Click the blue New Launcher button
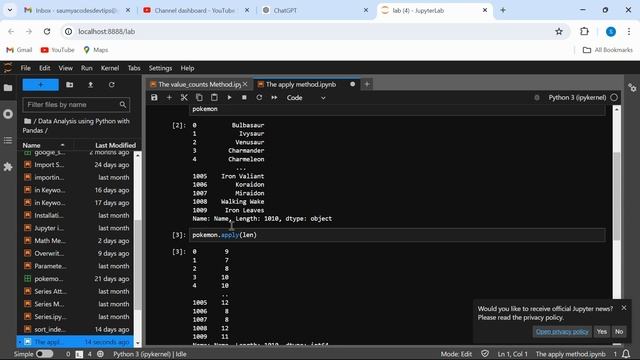Viewport: 640px width, 360px height. click(40, 84)
